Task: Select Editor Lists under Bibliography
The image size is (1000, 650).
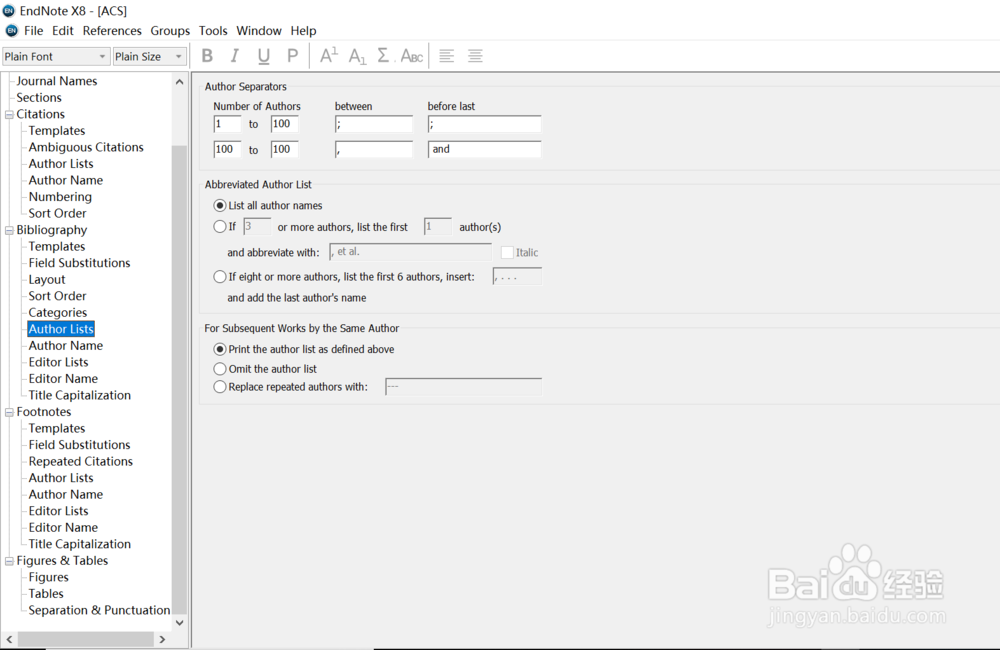Action: [58, 362]
